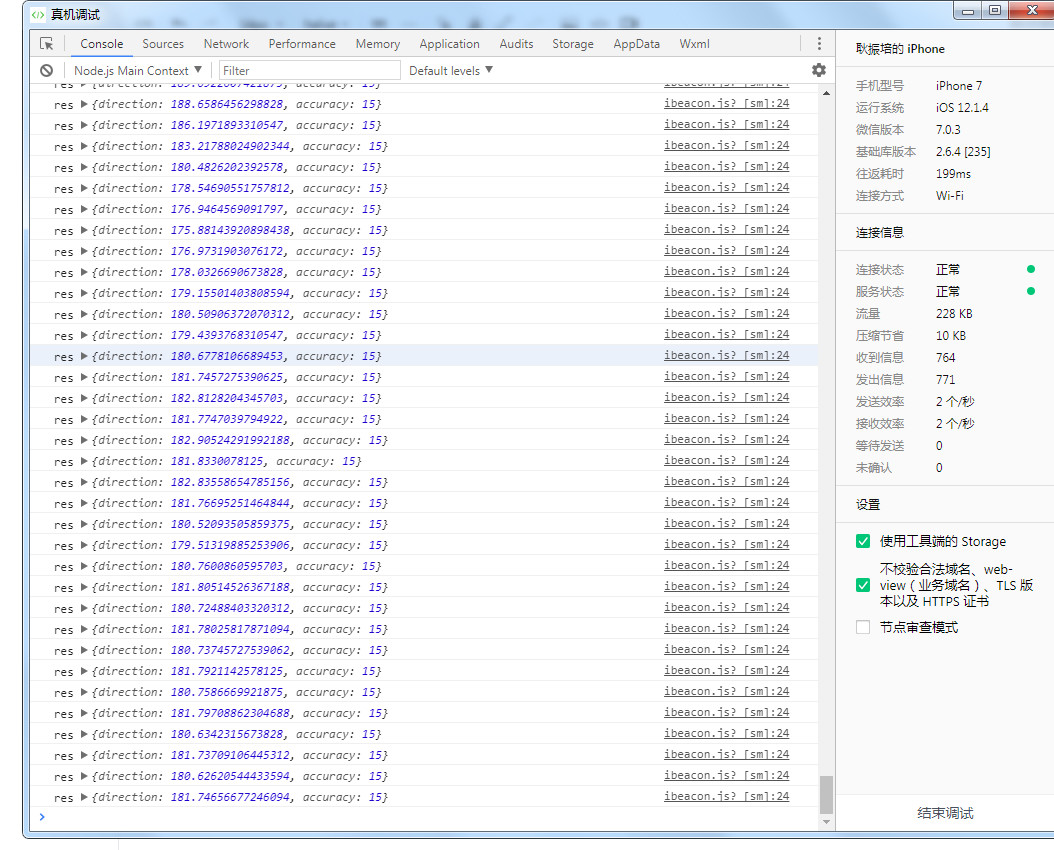1054x850 pixels.
Task: Clear console with the ban icon
Action: (47, 71)
